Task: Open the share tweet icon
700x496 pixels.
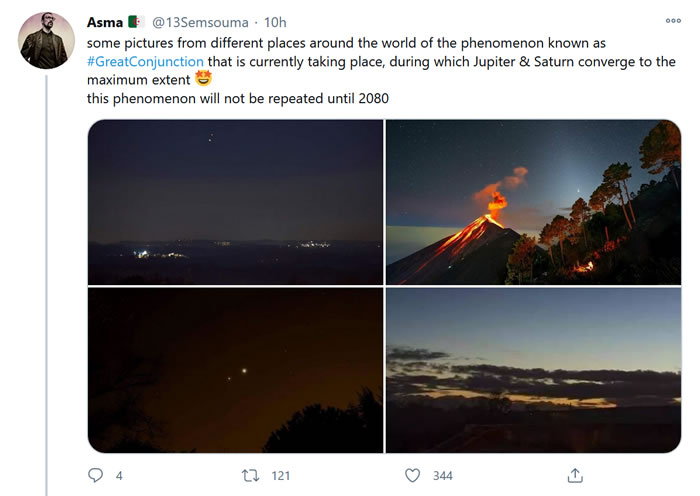Action: 575,475
